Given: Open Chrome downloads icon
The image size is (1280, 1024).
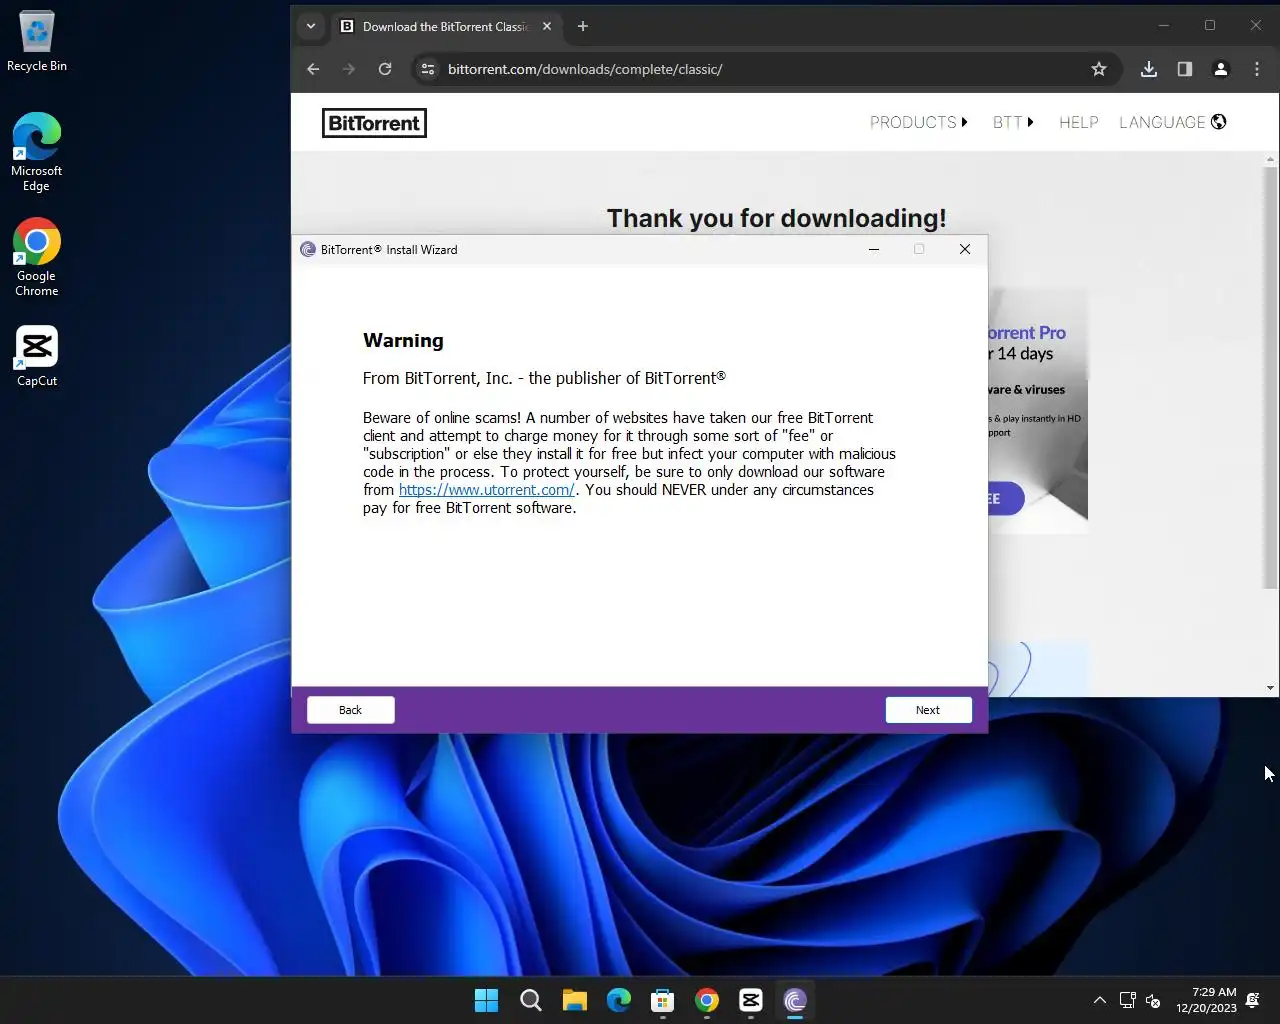Looking at the screenshot, I should click(1149, 69).
